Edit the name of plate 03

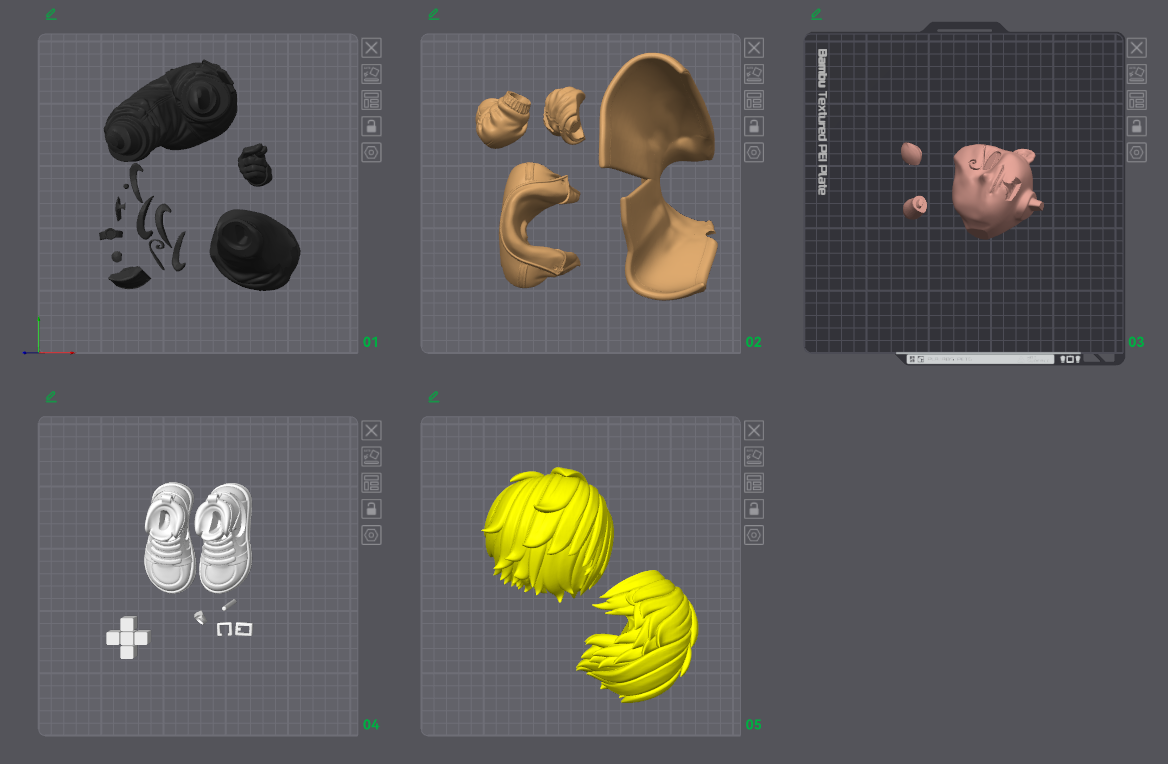(x=816, y=14)
